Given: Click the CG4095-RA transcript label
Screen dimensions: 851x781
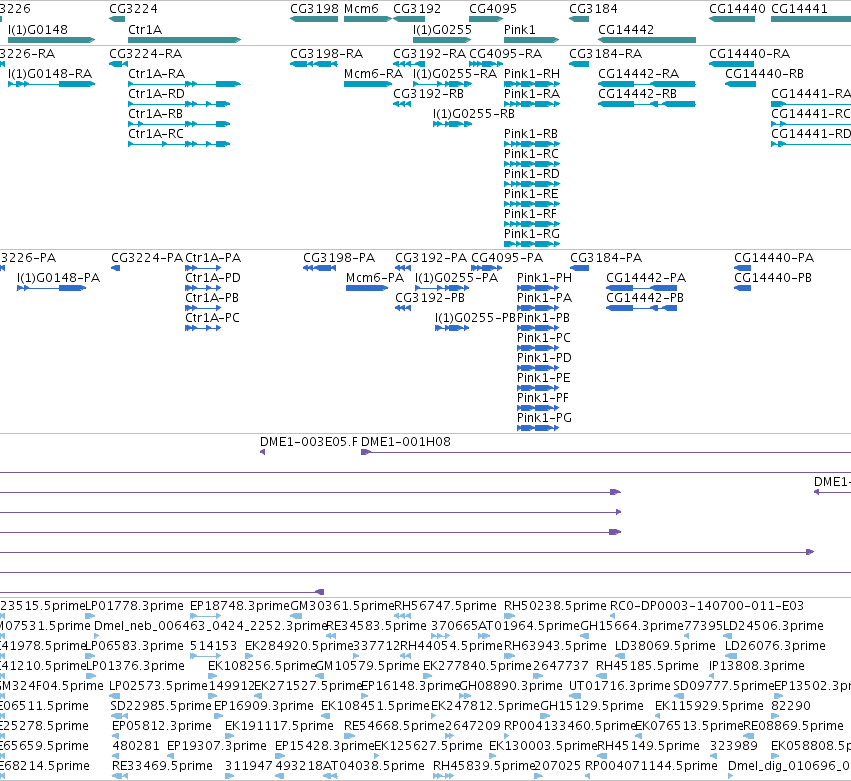Looking at the screenshot, I should [x=505, y=54].
